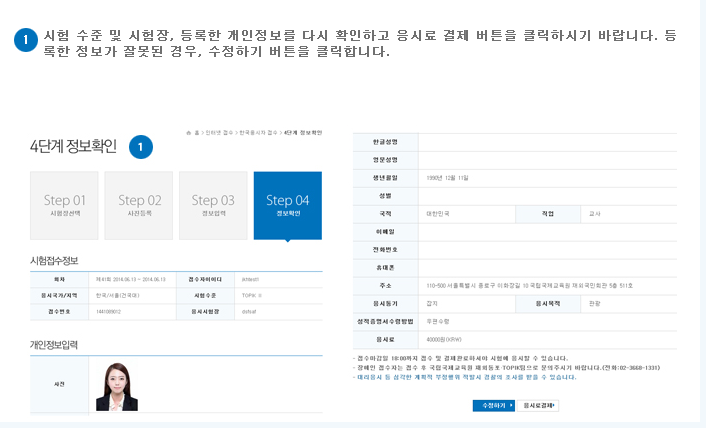Click the home icon in breadcrumb
This screenshot has height=428, width=706.
tap(189, 132)
